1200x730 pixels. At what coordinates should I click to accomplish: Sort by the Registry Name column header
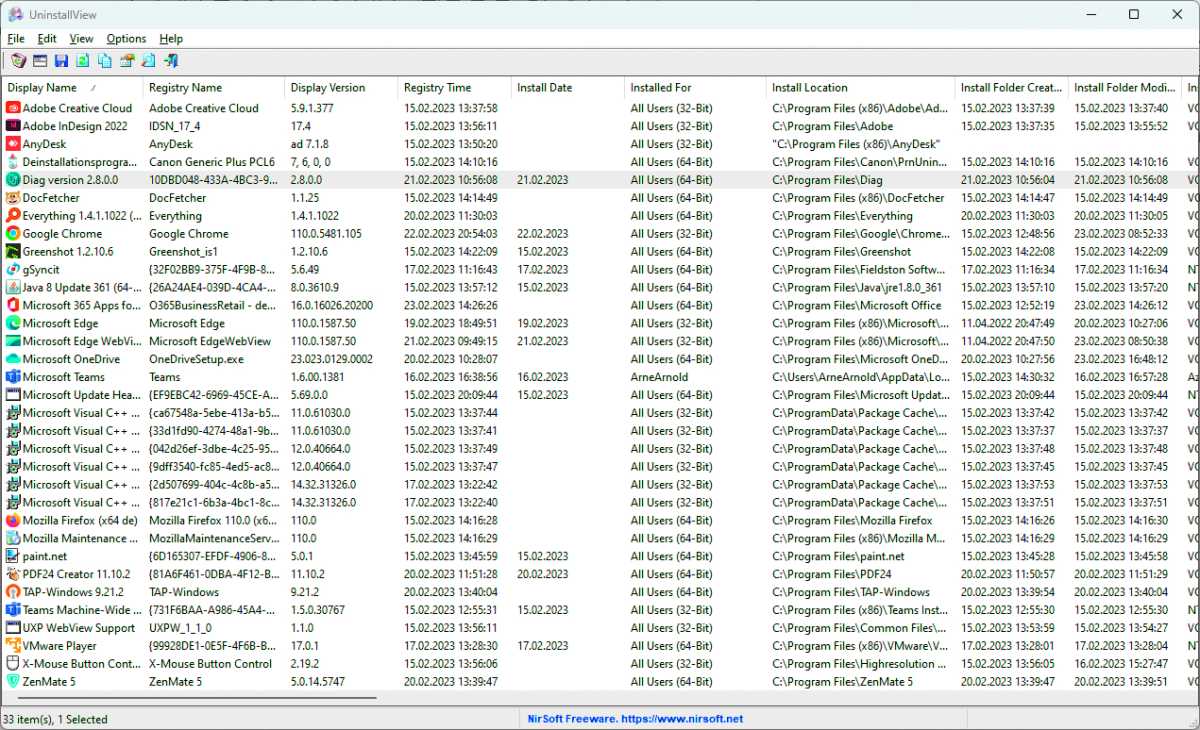(x=214, y=88)
